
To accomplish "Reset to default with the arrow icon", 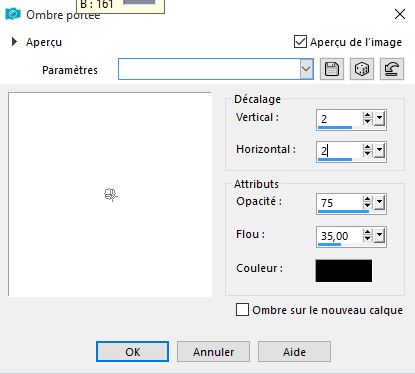I will (392, 69).
